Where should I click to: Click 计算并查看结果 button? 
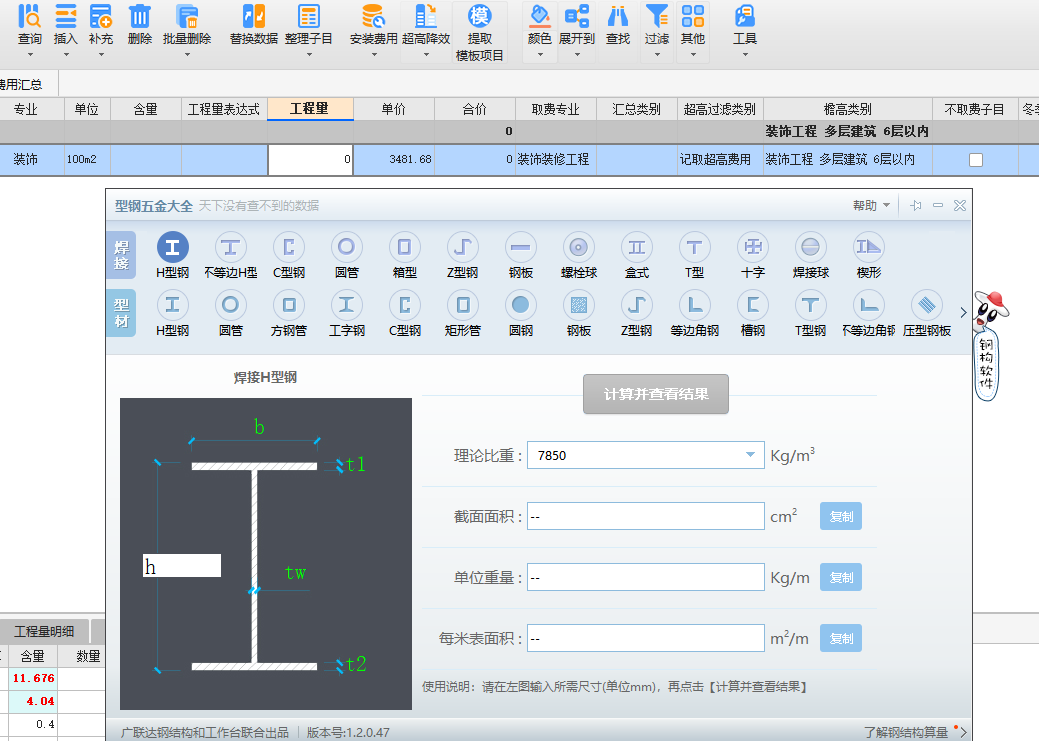coord(655,394)
